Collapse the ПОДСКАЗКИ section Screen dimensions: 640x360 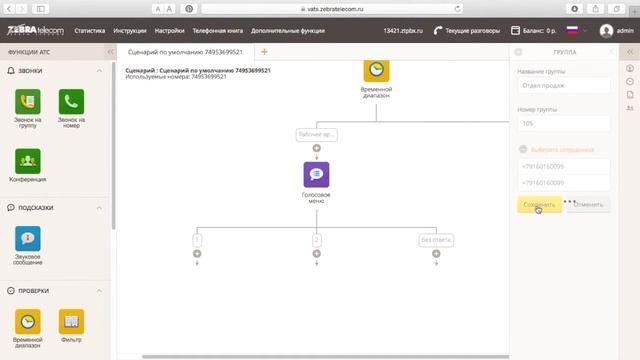99,208
